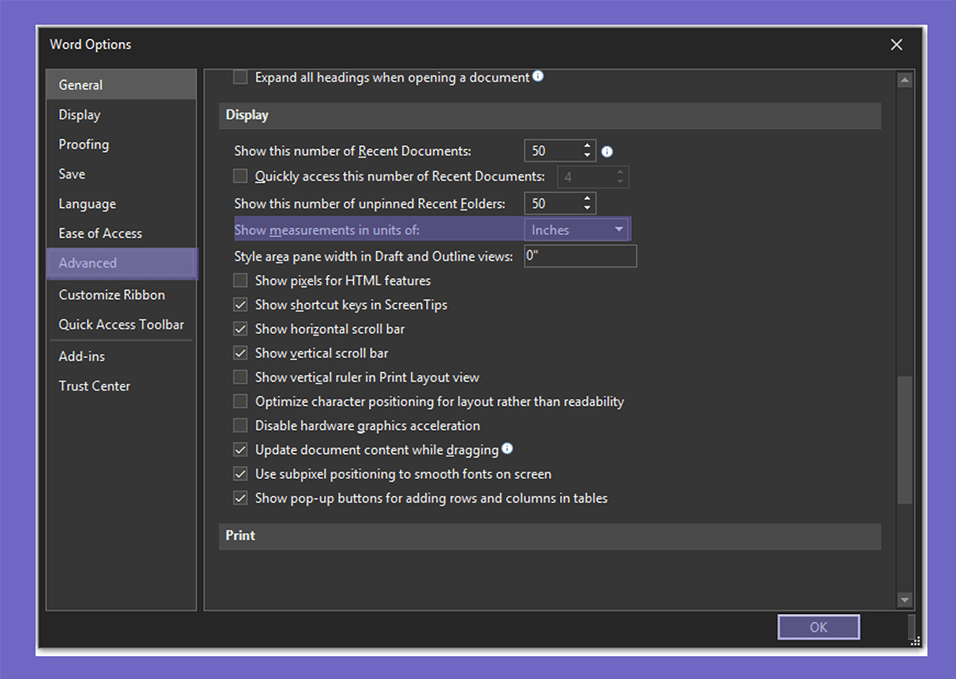Click the Style area pane width field

pyautogui.click(x=580, y=257)
